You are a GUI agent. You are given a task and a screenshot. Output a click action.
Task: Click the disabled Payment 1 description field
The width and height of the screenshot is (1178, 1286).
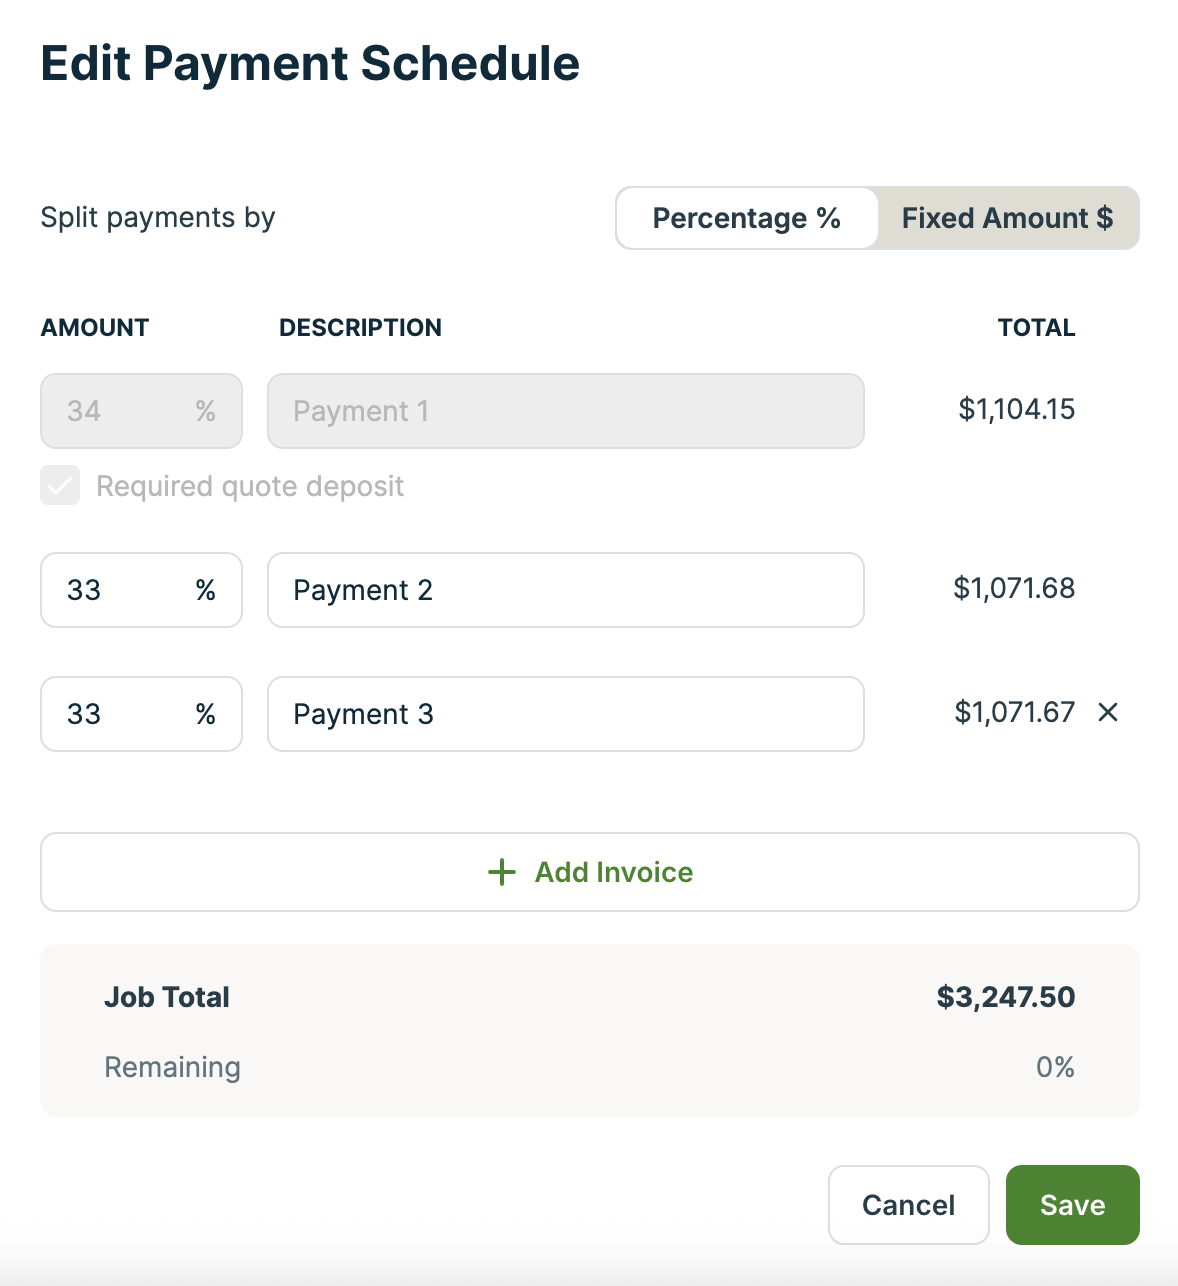click(x=566, y=411)
